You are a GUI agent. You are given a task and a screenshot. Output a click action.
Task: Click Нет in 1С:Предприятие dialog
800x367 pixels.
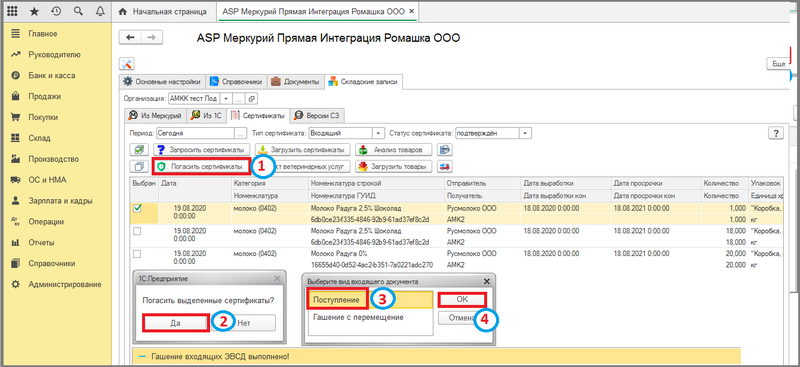[x=244, y=323]
